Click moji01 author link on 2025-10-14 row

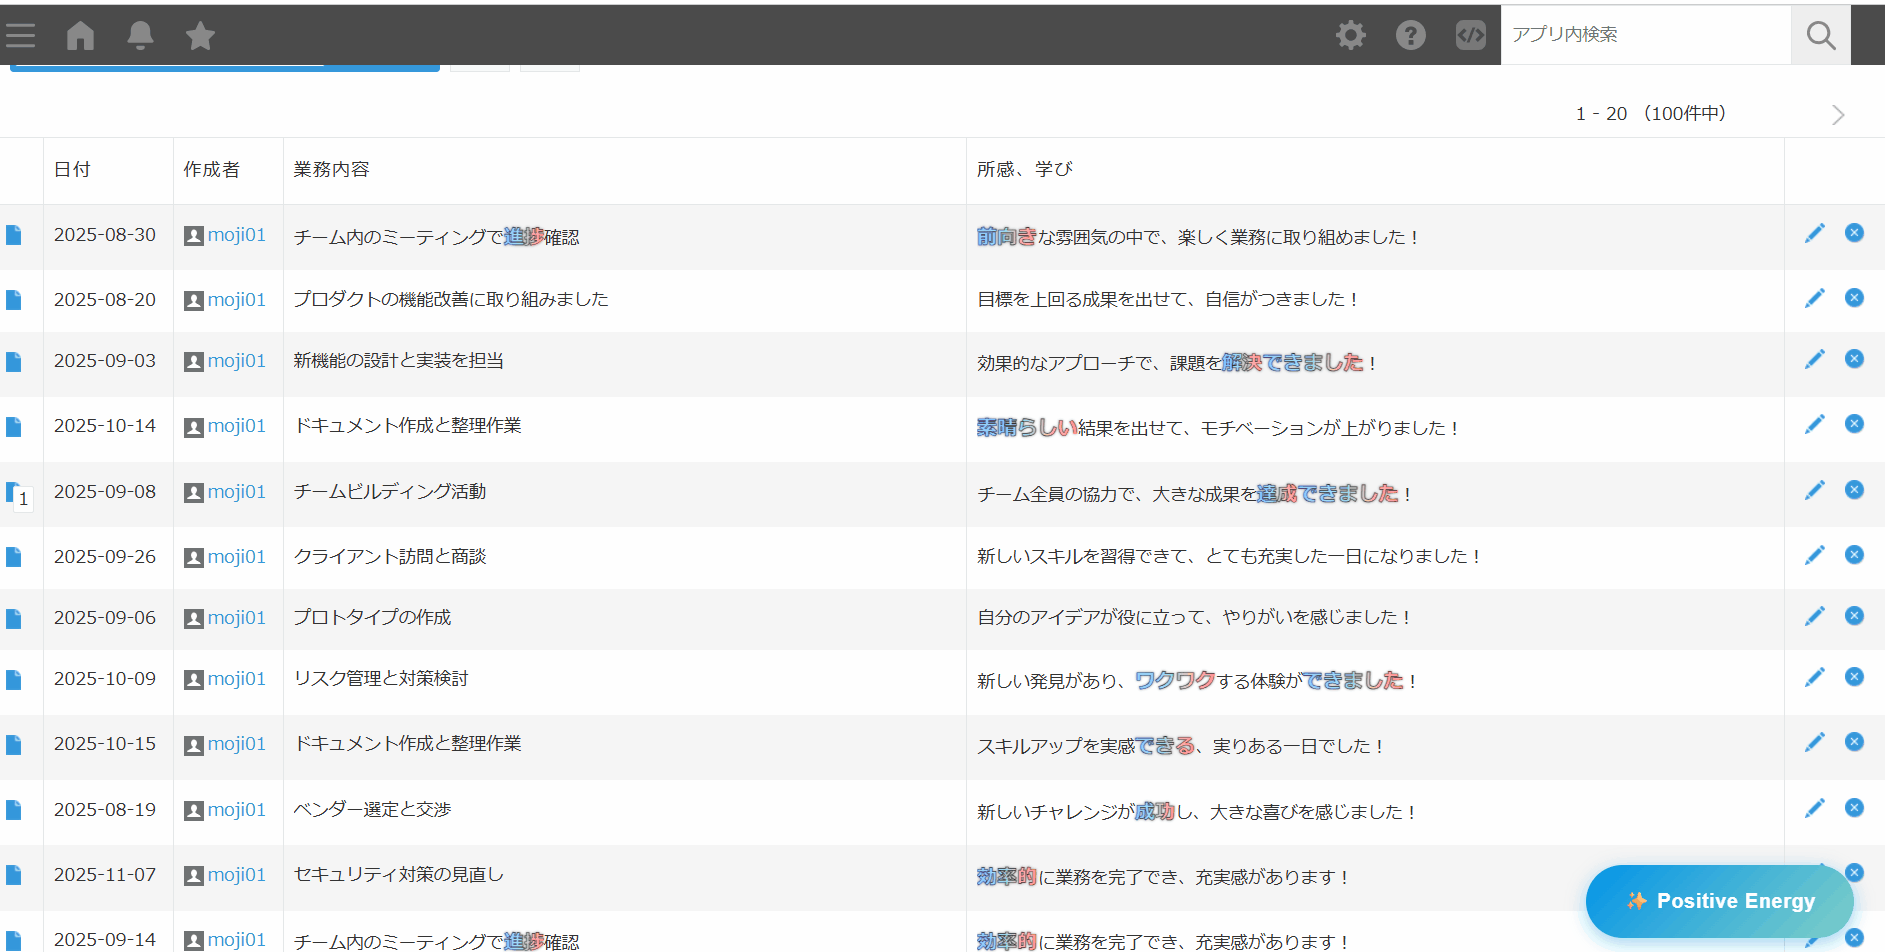(x=236, y=426)
